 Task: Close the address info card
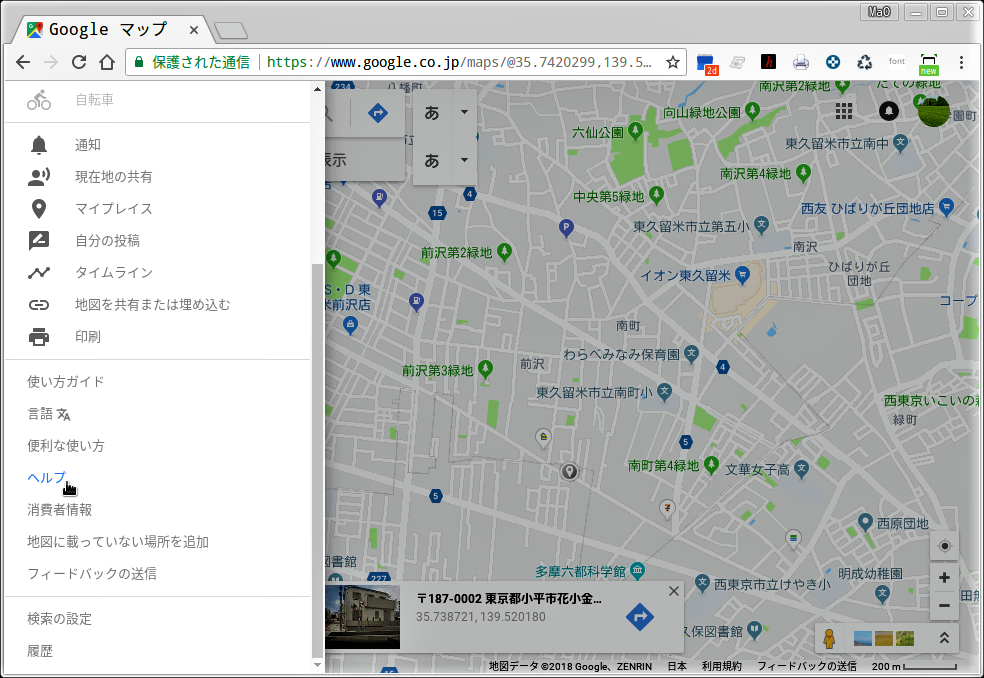click(674, 591)
